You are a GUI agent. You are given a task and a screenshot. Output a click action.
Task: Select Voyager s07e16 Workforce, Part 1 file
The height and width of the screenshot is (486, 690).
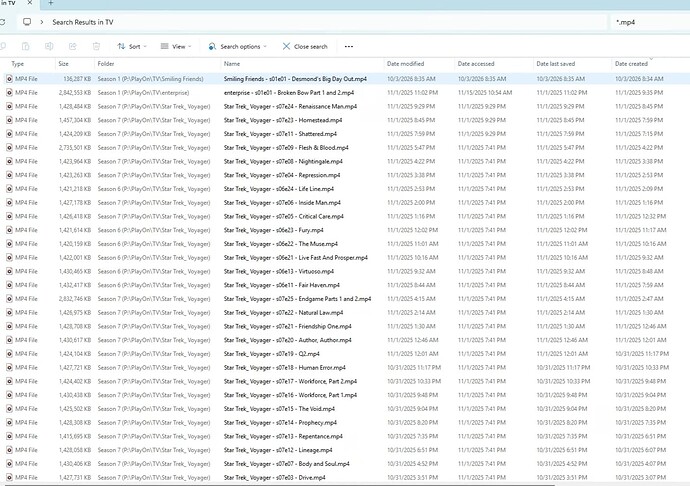[x=290, y=395]
